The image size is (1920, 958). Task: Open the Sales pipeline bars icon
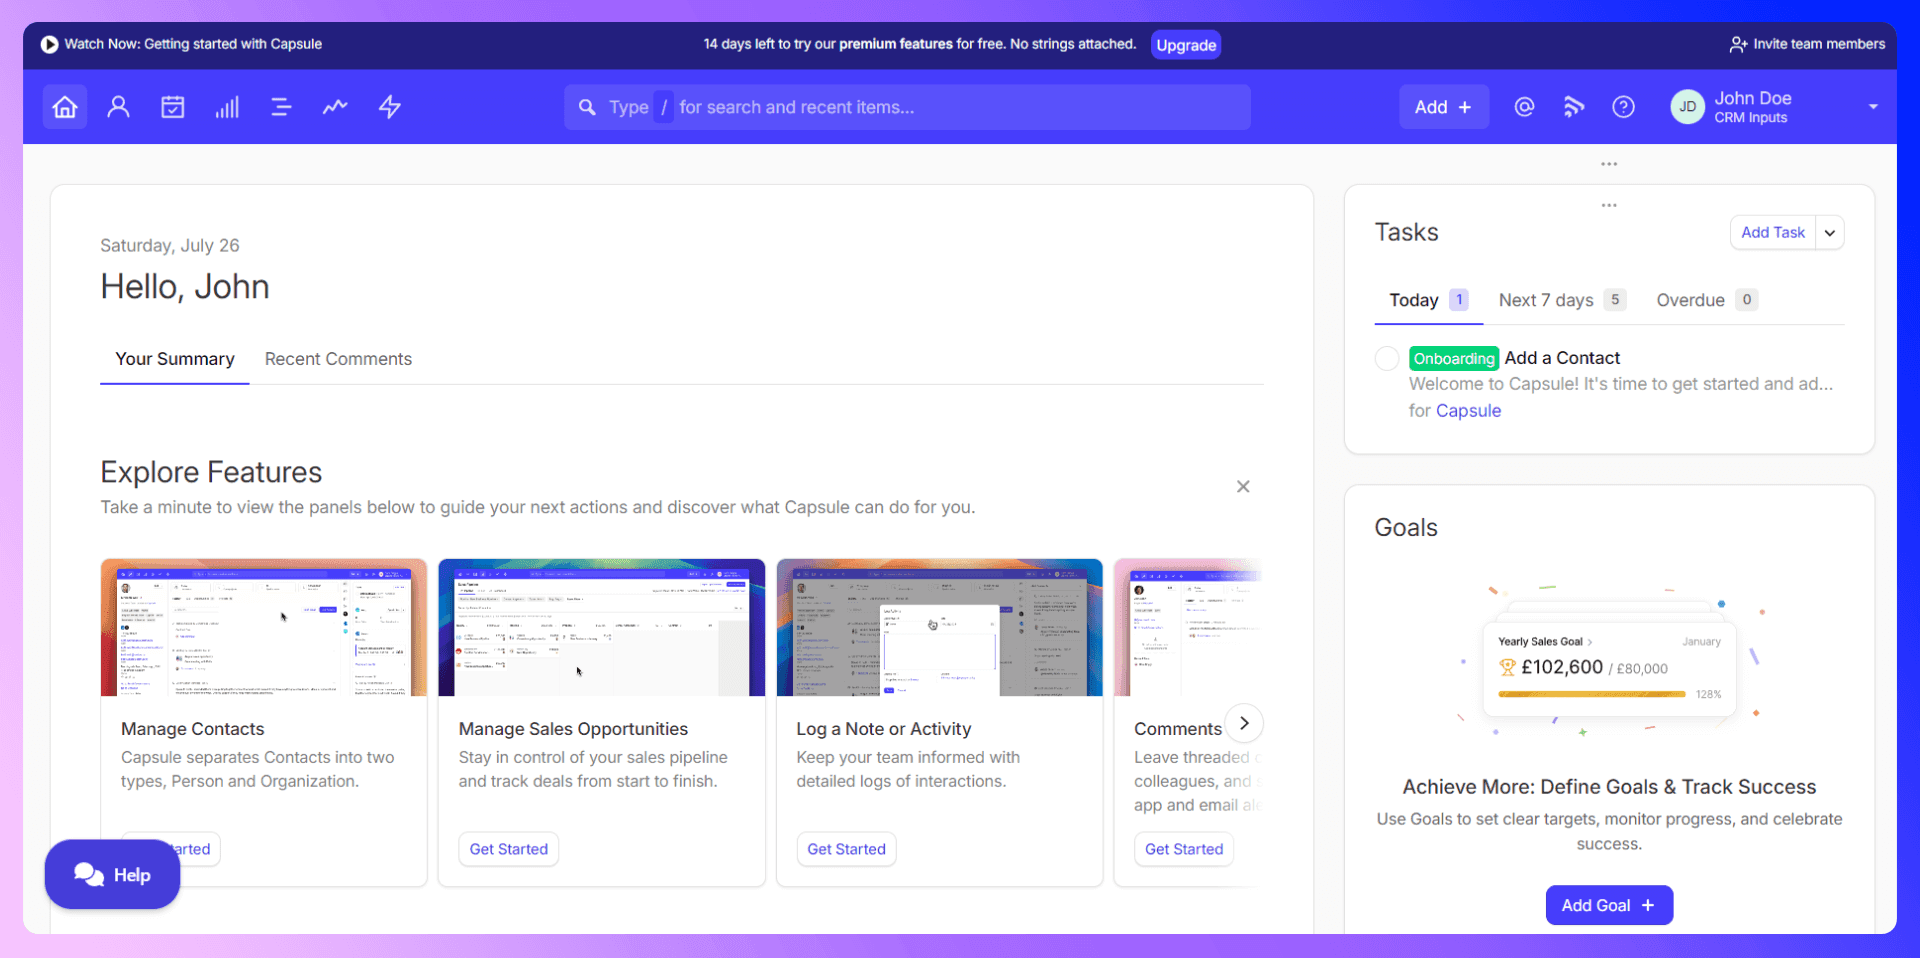(x=227, y=107)
